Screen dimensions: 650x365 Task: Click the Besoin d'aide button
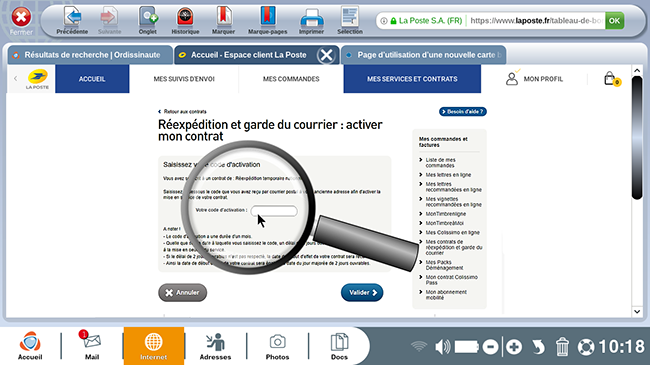pyautogui.click(x=463, y=112)
